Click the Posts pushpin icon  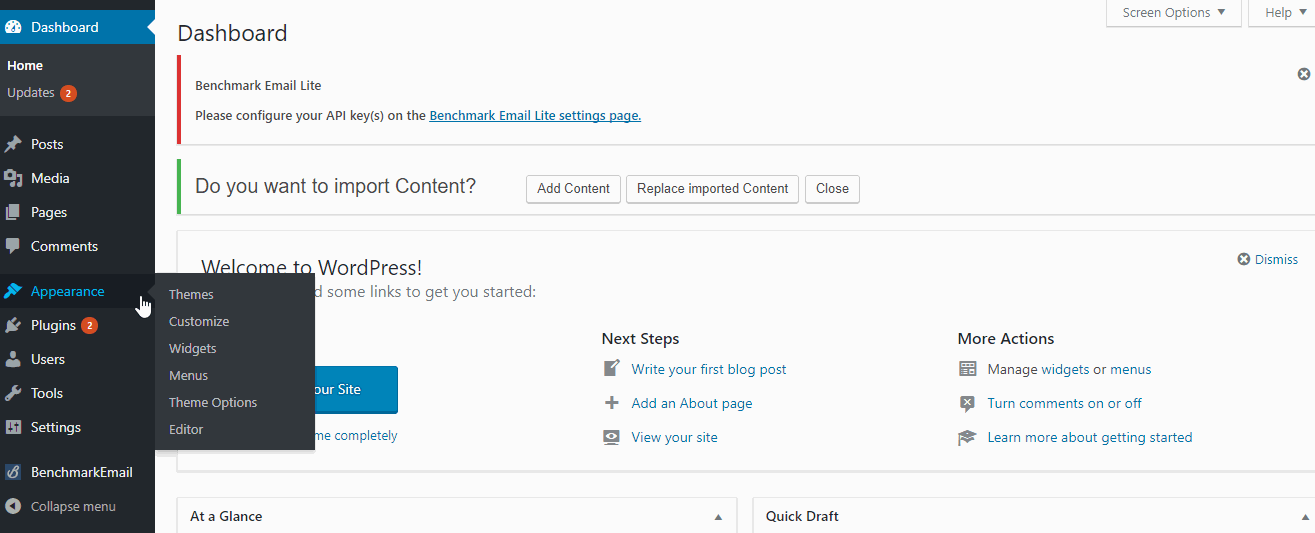pyautogui.click(x=13, y=144)
